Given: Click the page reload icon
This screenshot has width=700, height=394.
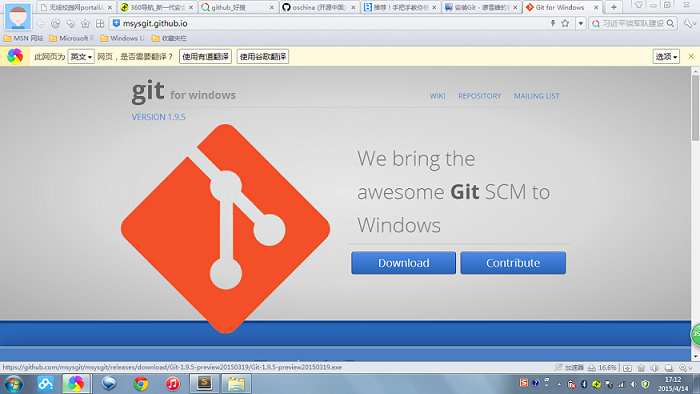Looking at the screenshot, I should (x=55, y=23).
